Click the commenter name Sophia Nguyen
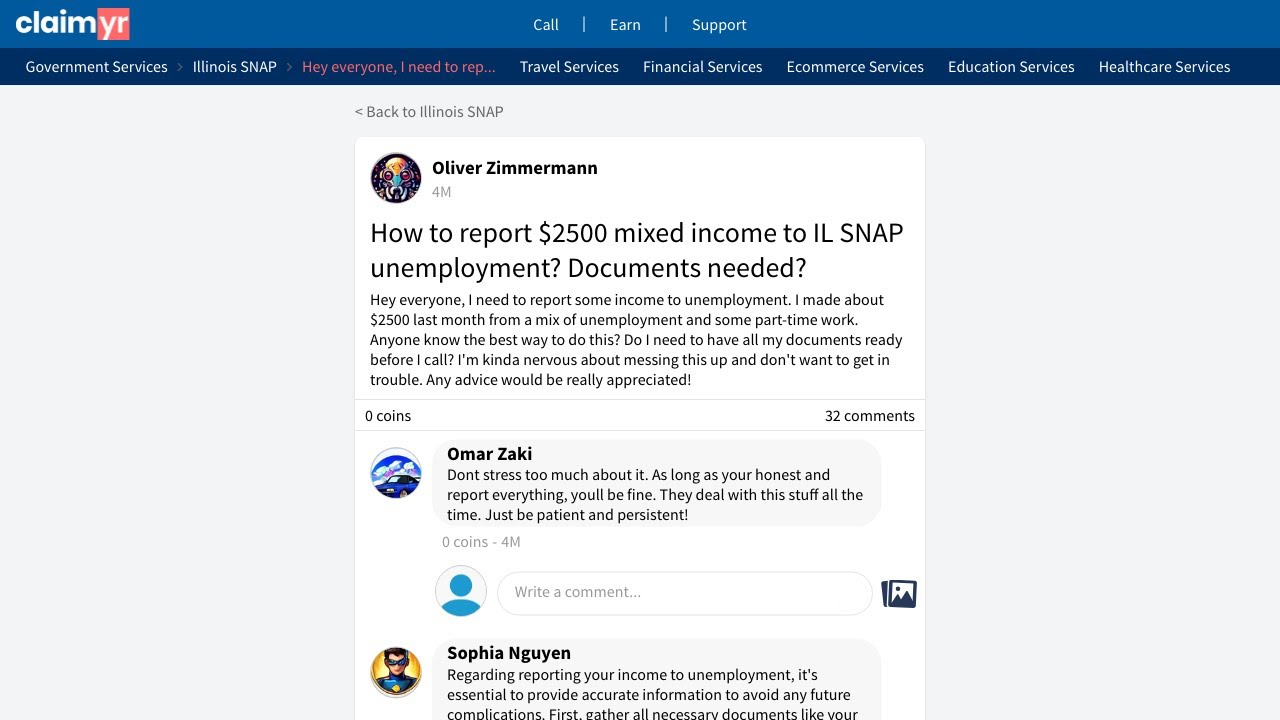This screenshot has height=720, width=1280. [509, 653]
